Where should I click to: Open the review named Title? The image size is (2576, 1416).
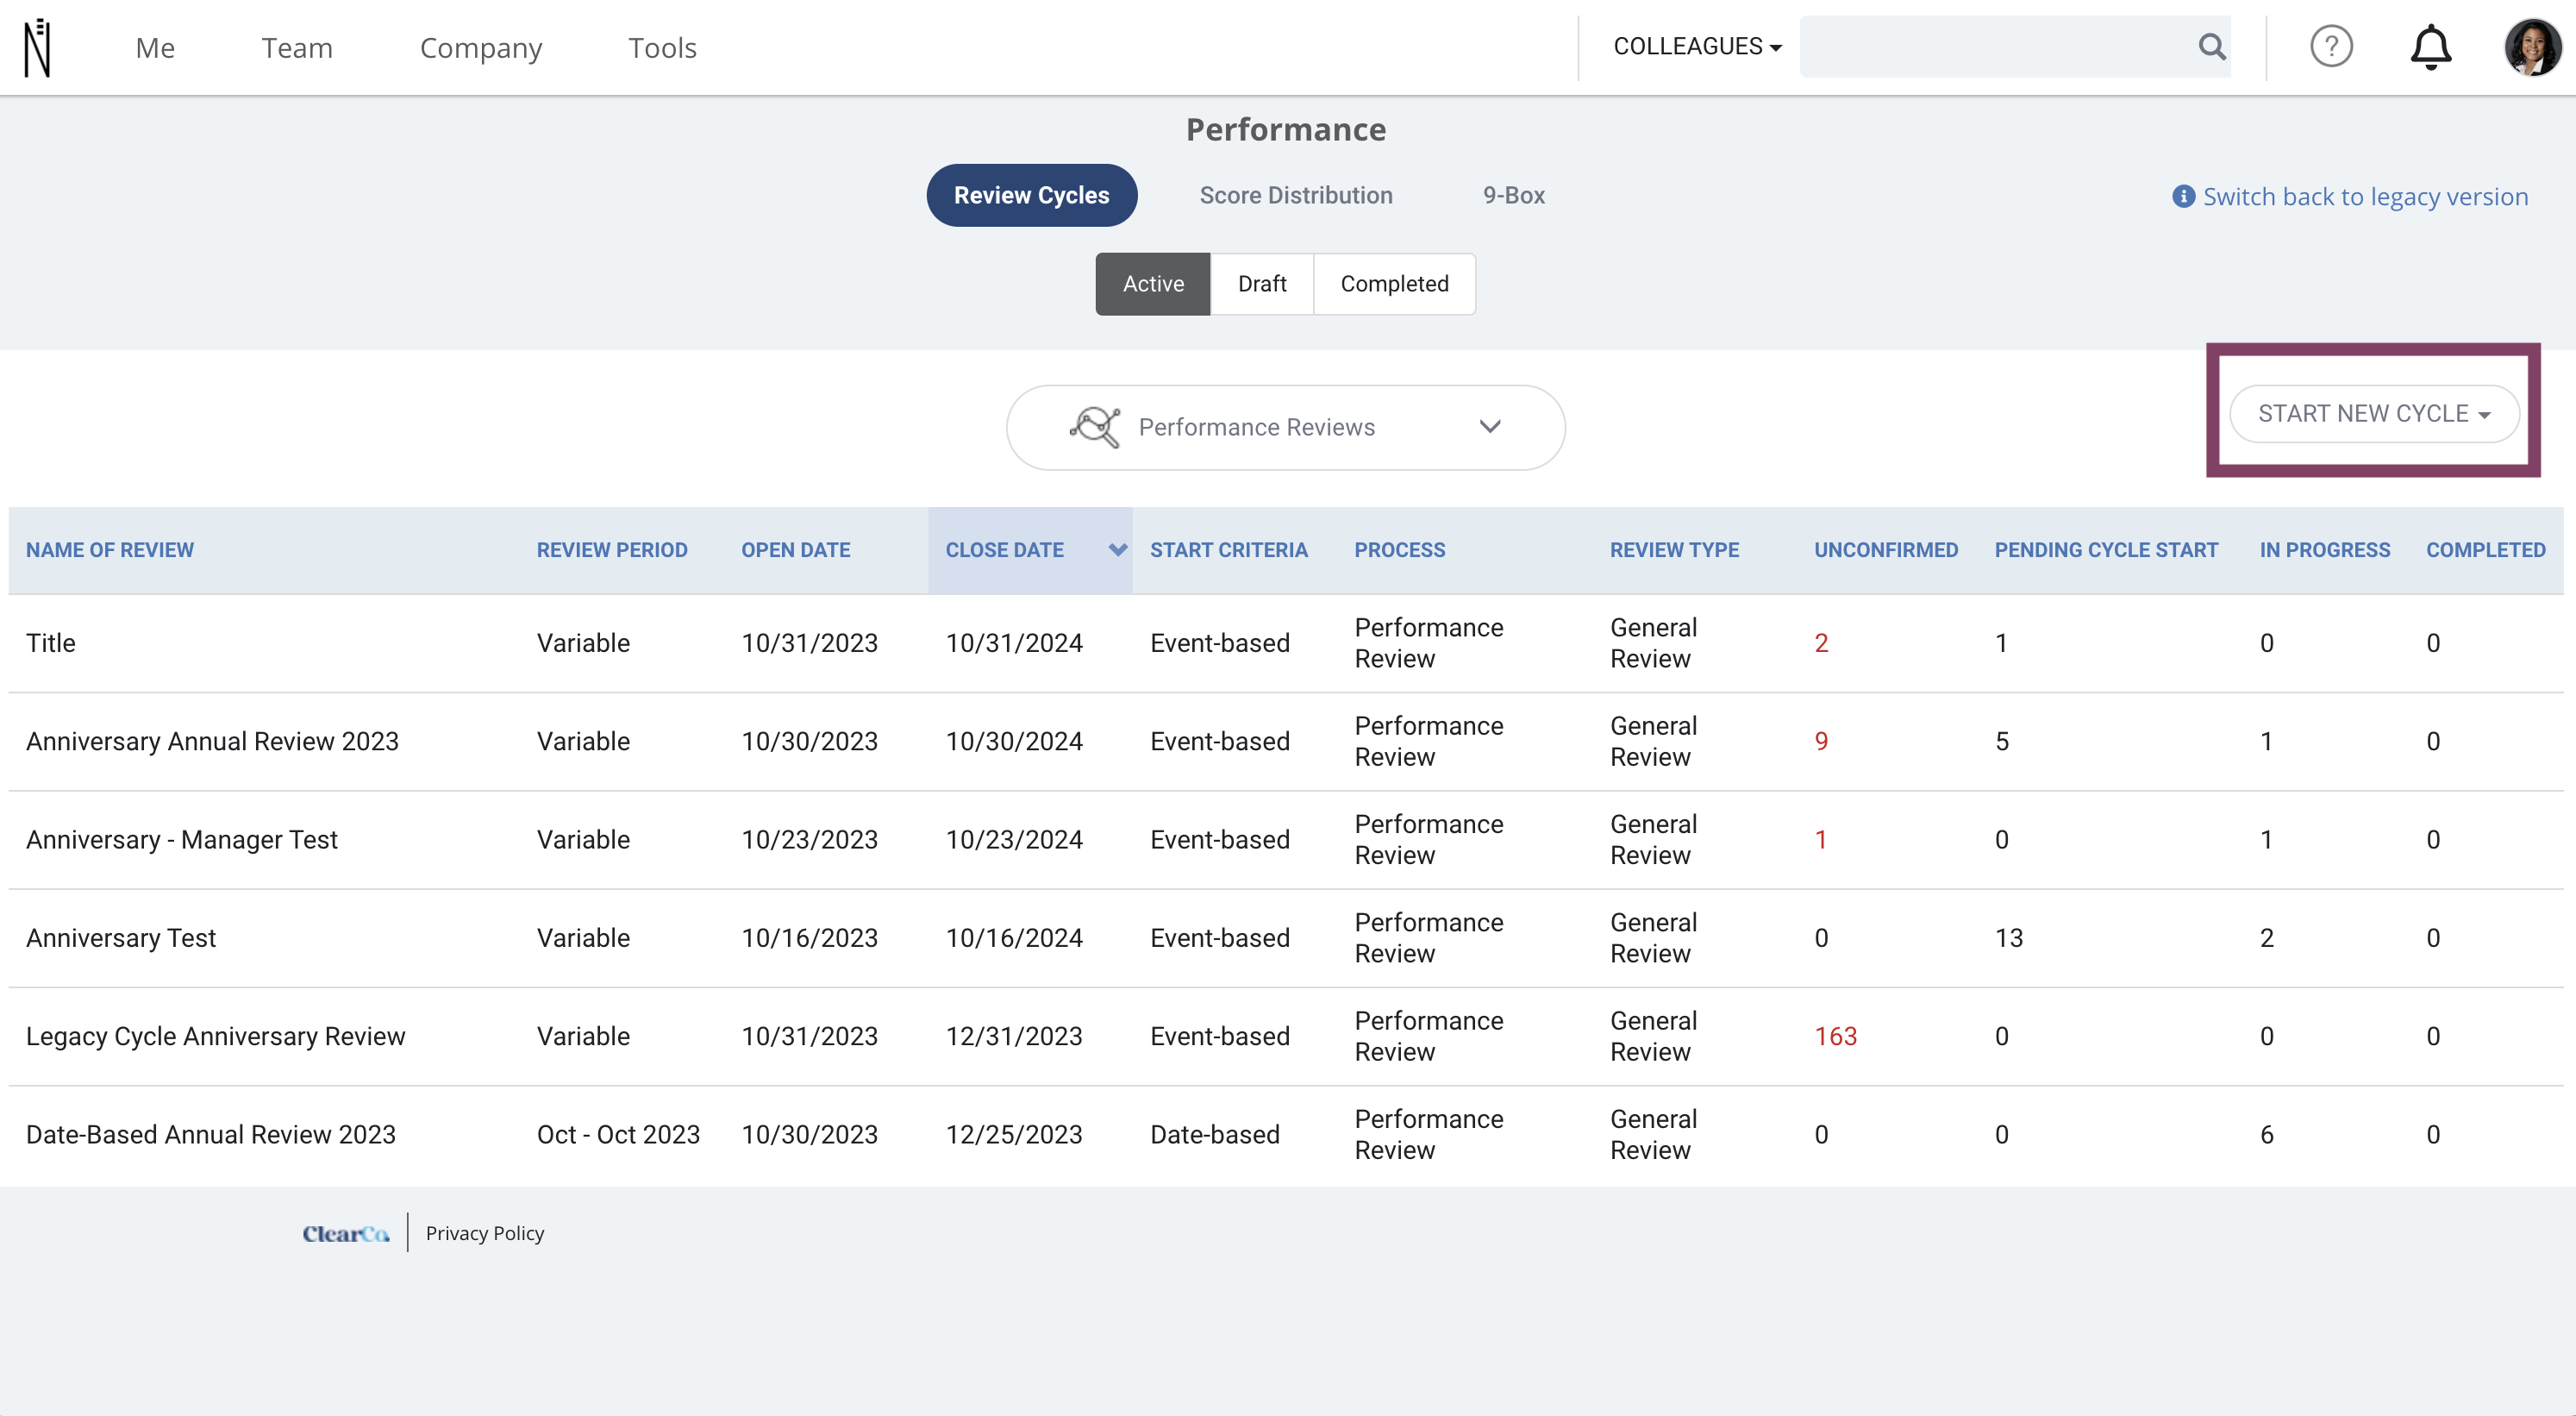point(51,643)
